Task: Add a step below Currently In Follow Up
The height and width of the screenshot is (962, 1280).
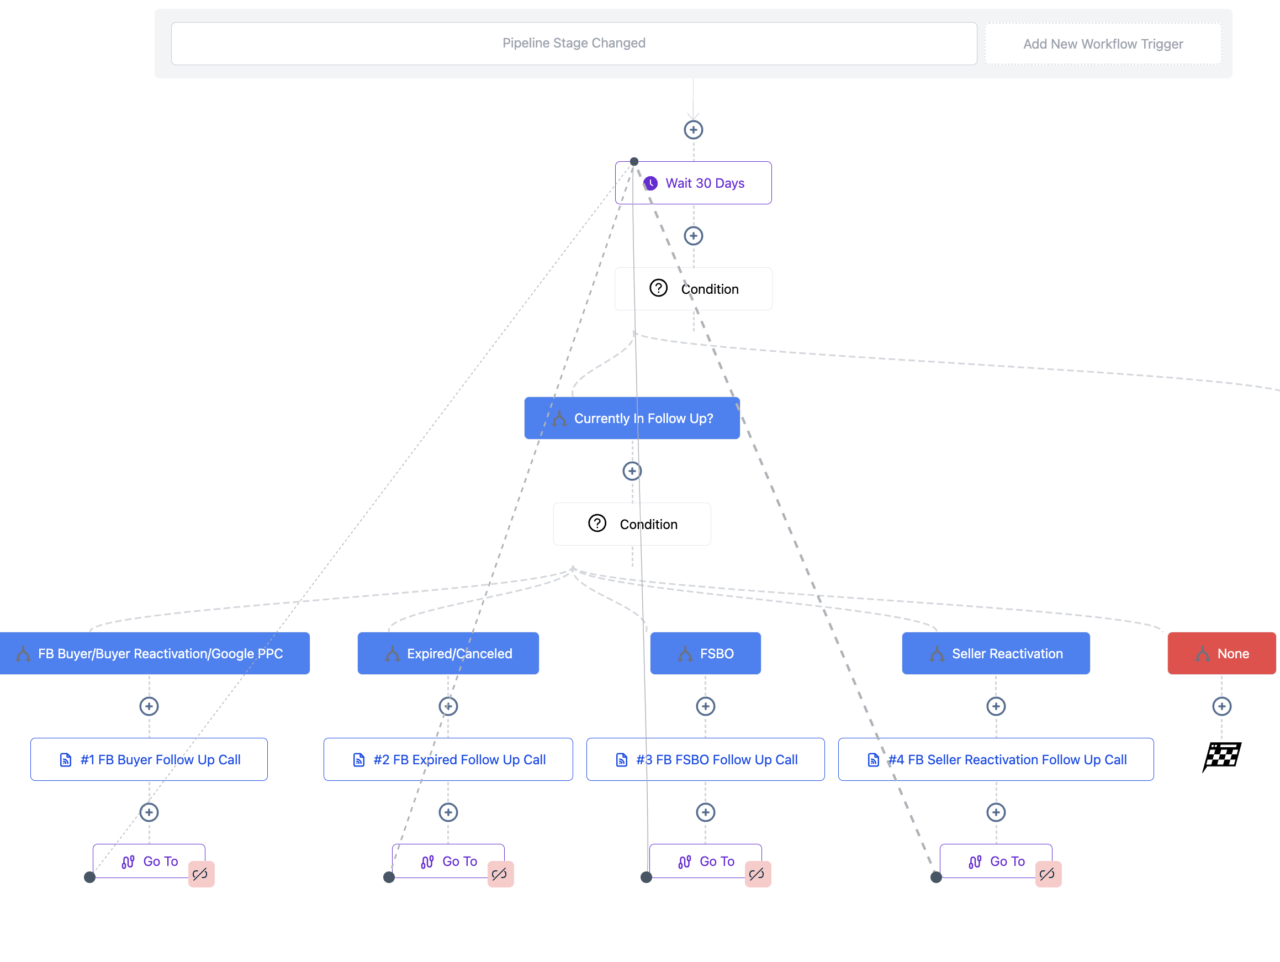Action: click(632, 471)
